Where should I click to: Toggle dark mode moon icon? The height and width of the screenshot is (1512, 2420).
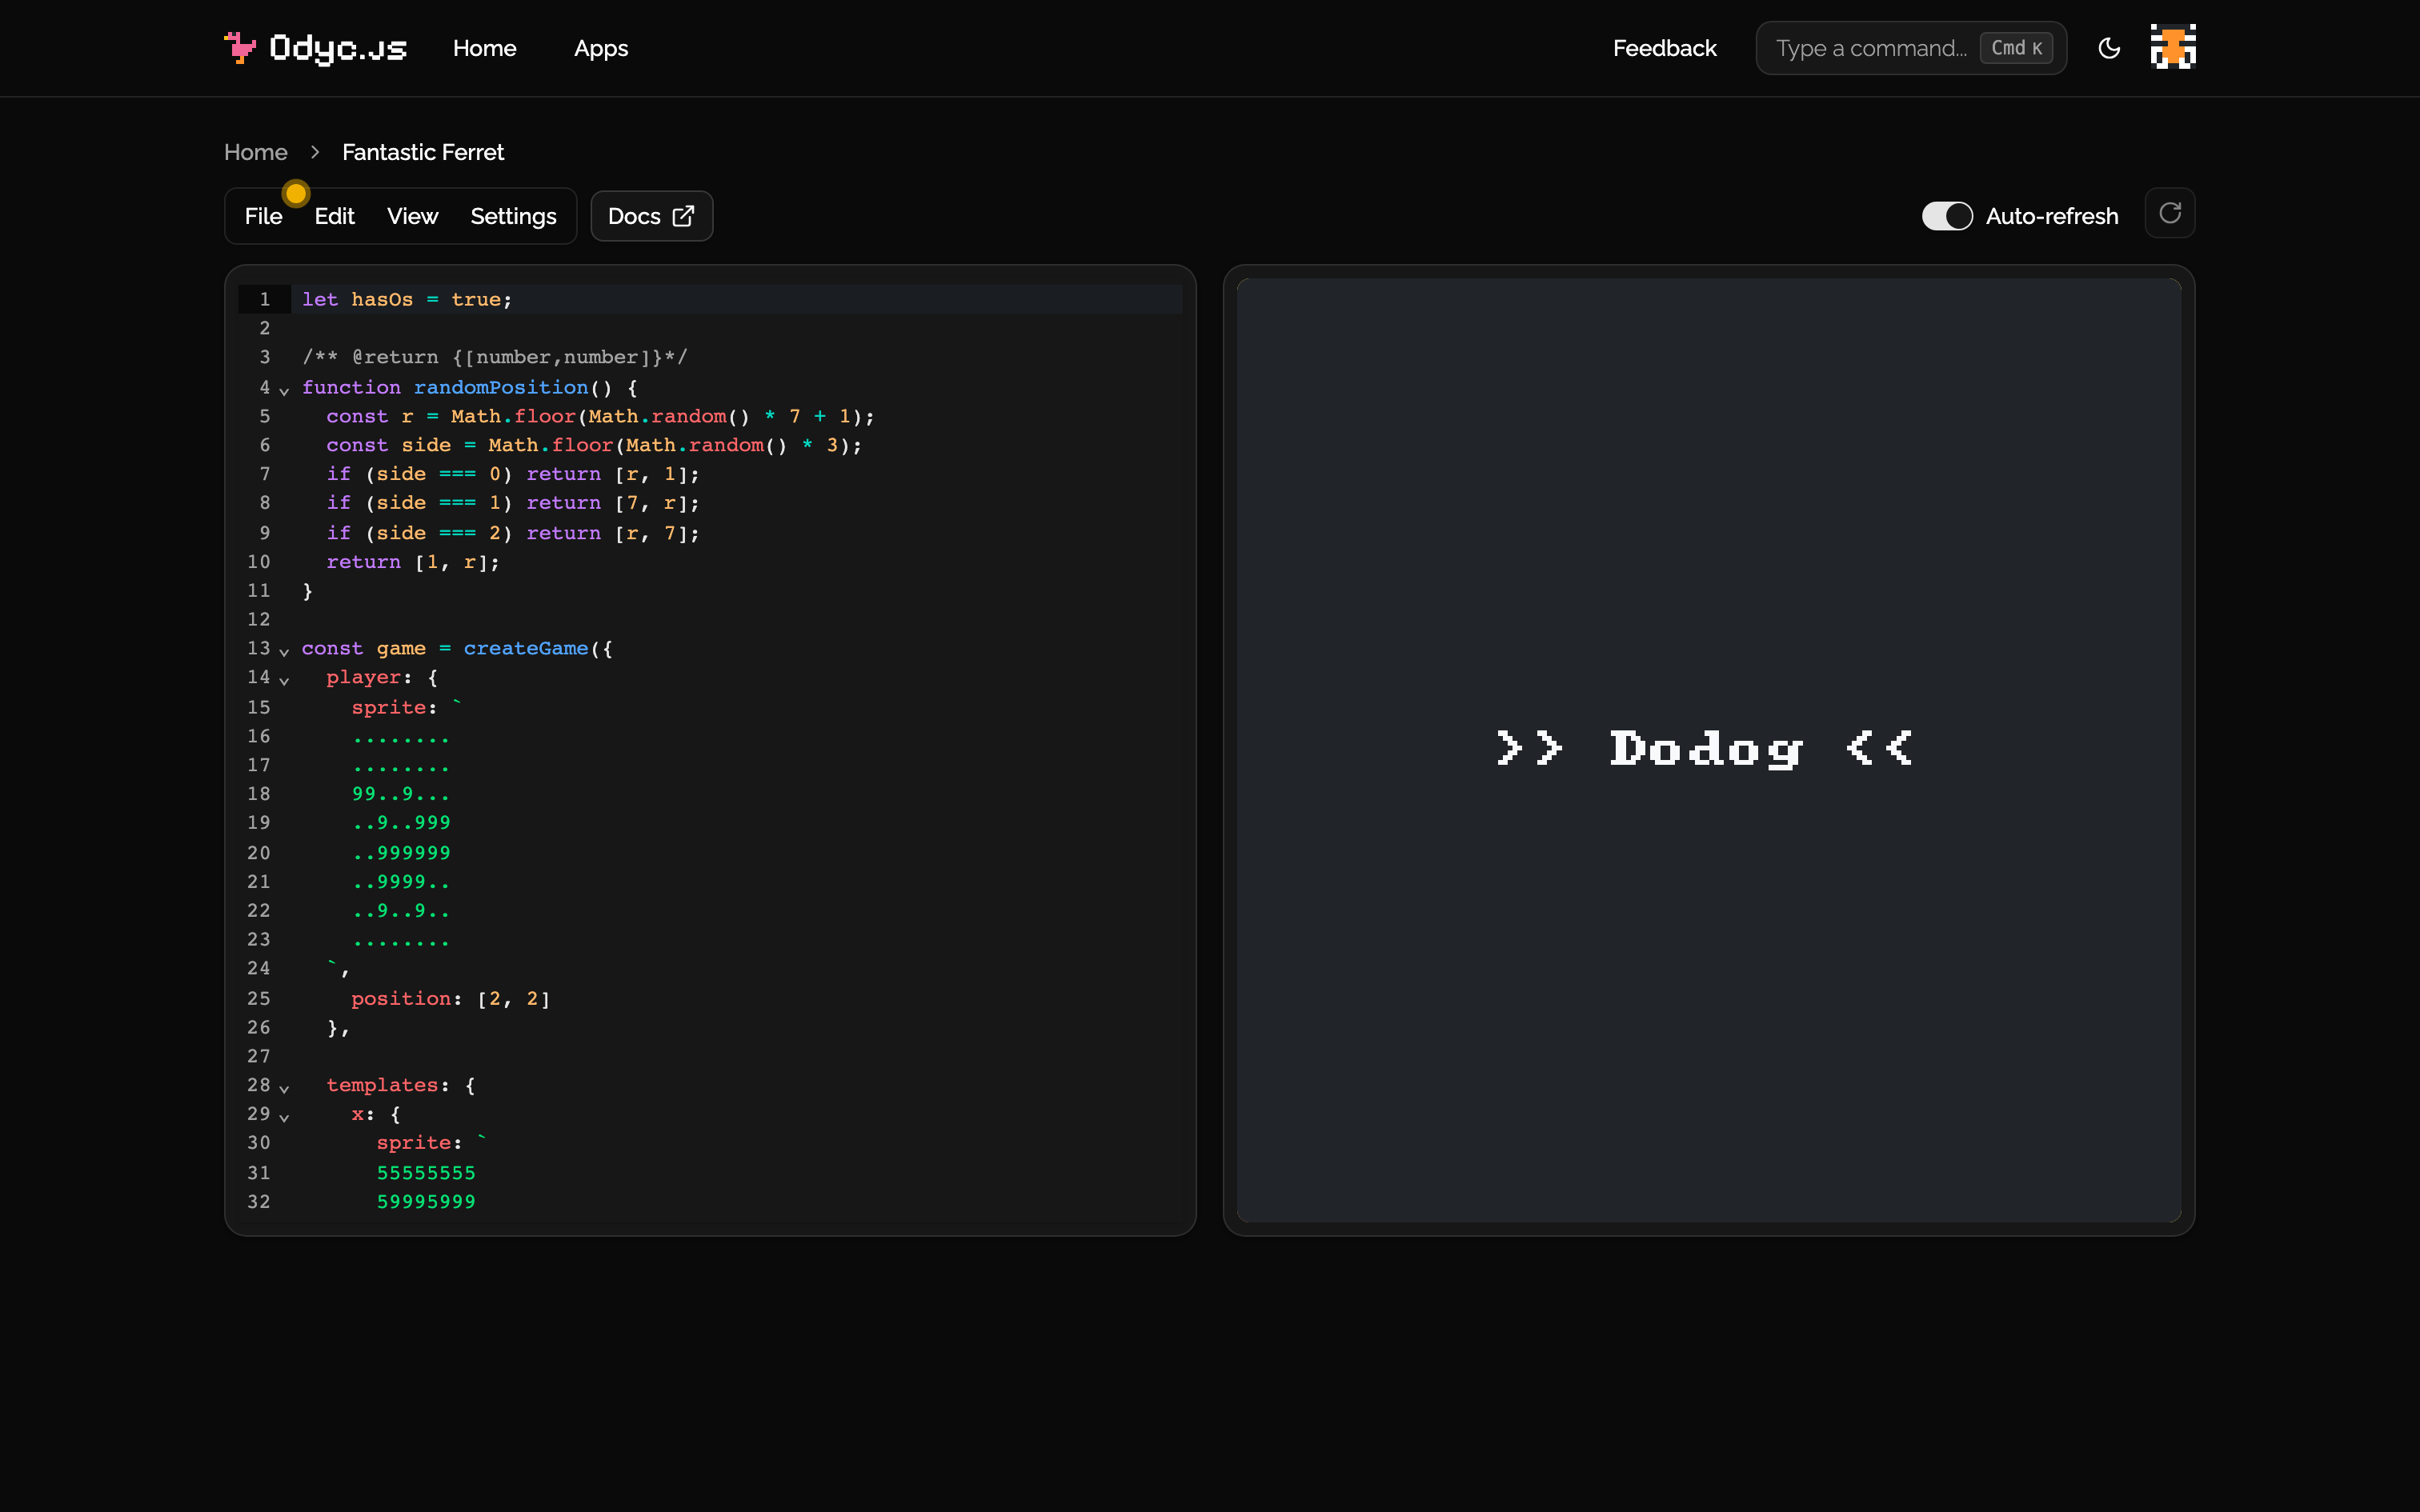[x=2109, y=48]
